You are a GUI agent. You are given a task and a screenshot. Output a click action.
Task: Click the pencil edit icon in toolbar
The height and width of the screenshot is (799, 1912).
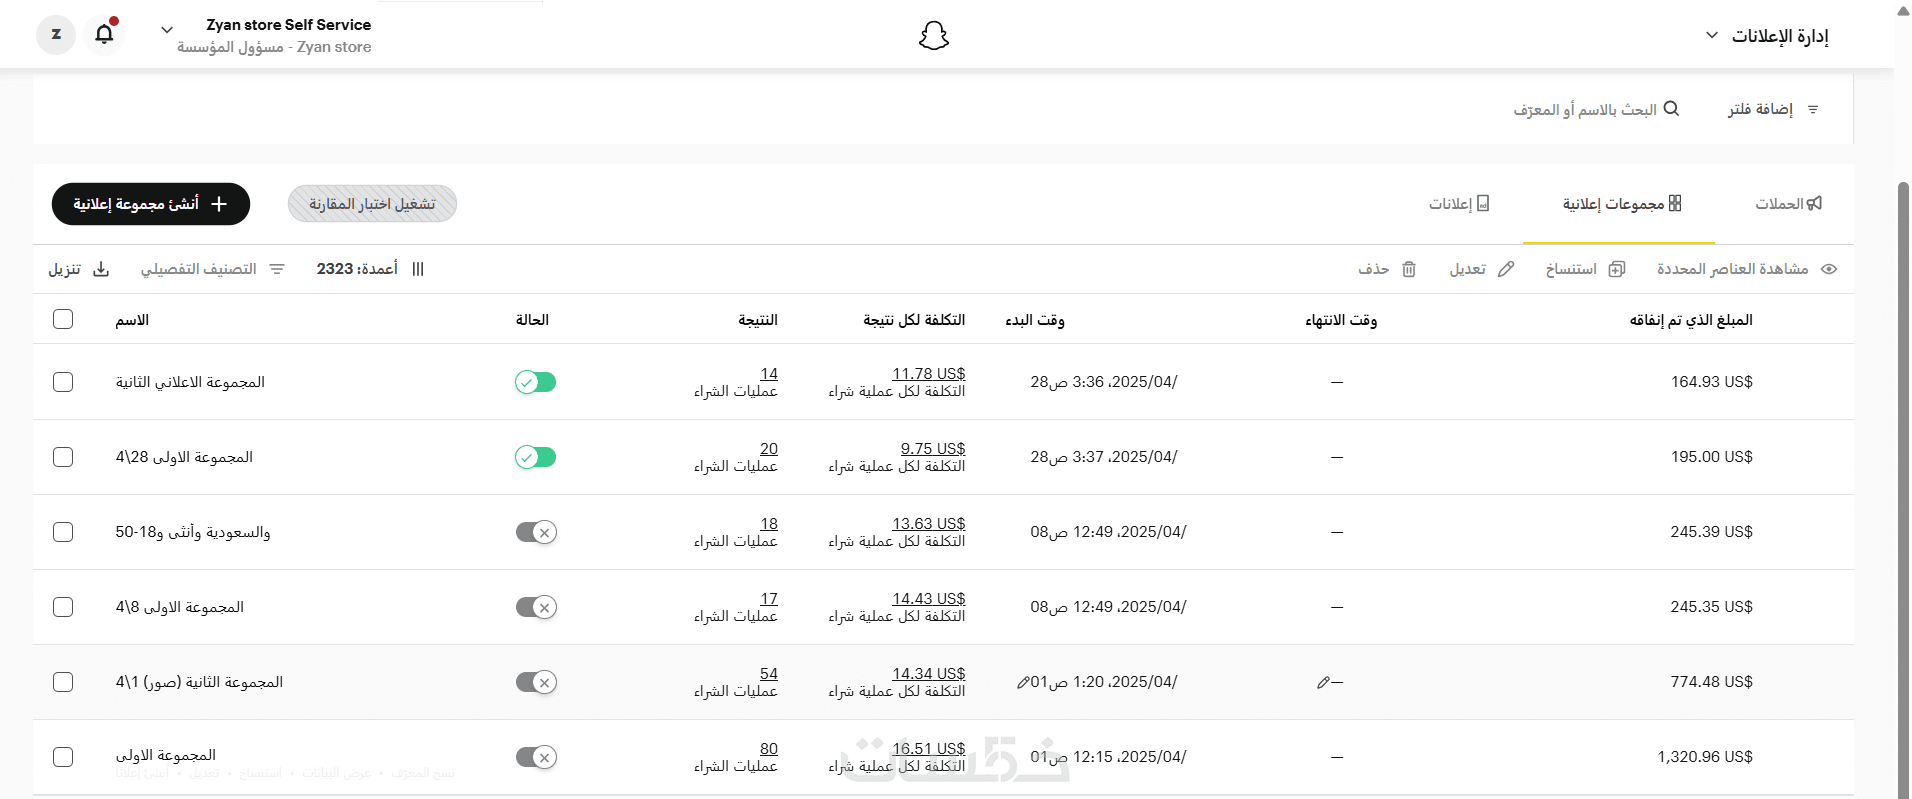(1506, 269)
